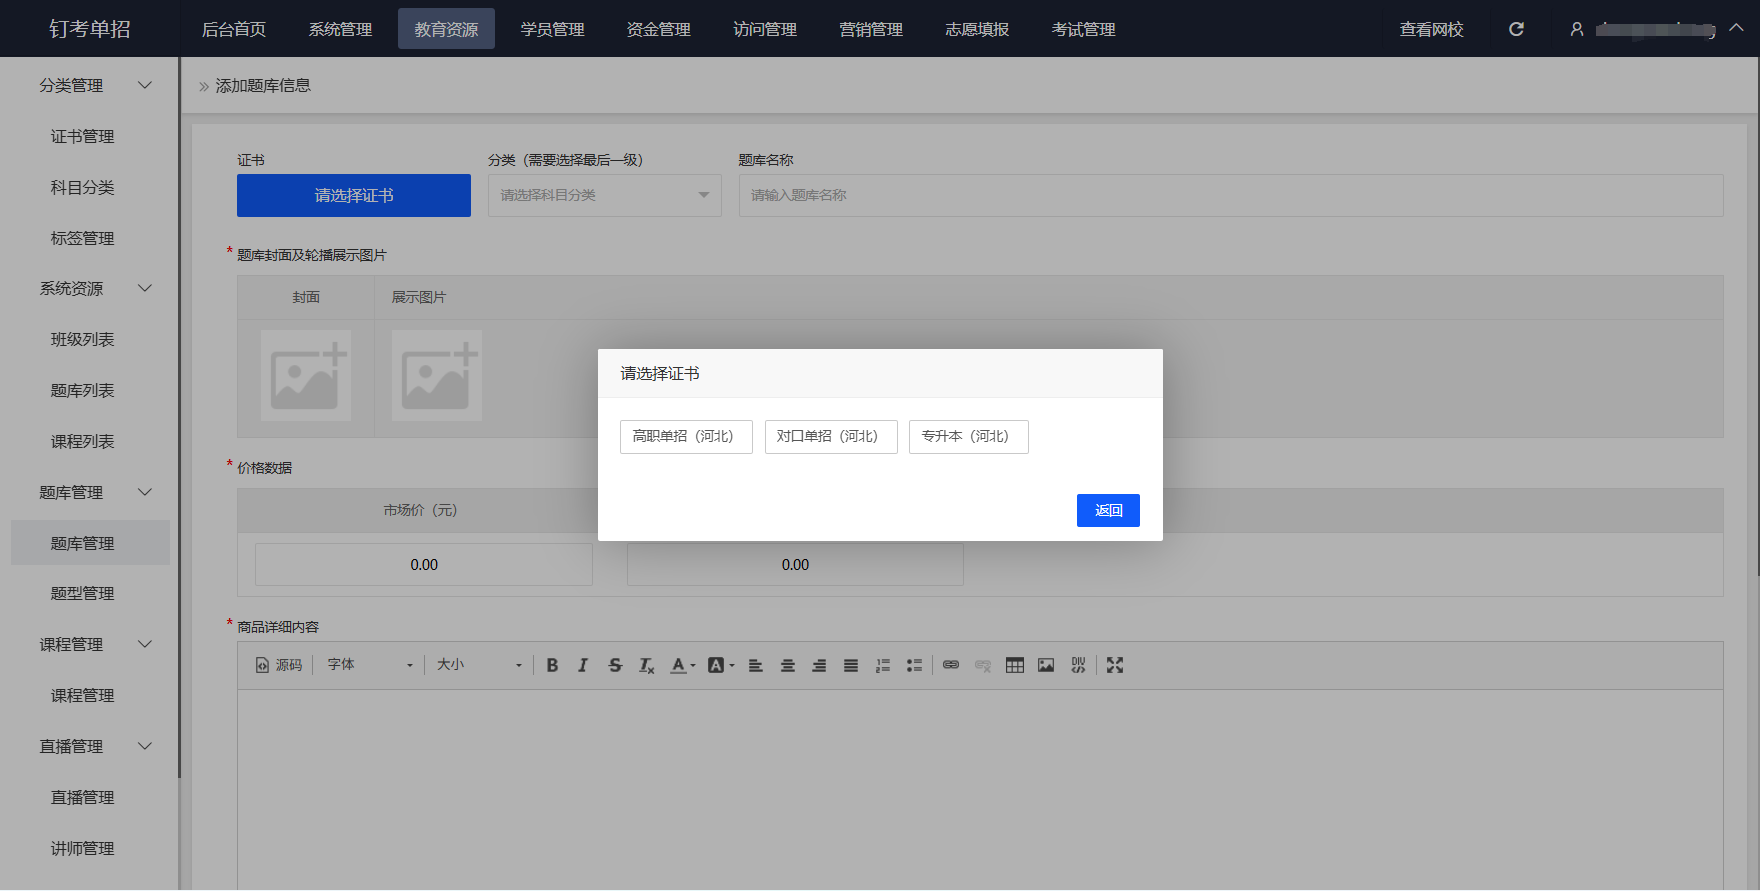Open the 字体 font dropdown
Viewport: 1760px width, 891px height.
tap(369, 665)
